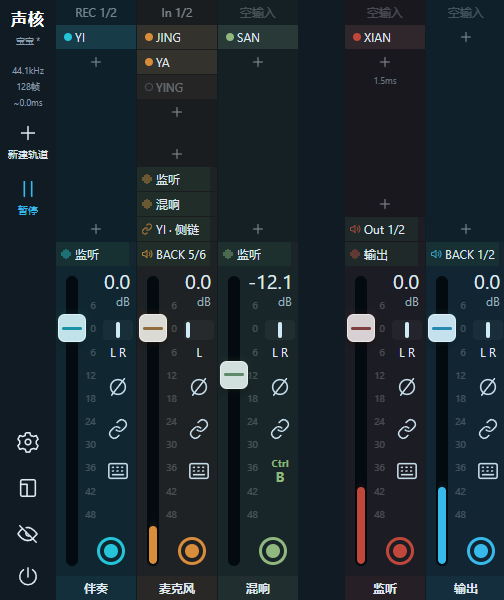
Task: Click the 混响 channel fader handle
Action: 234,375
